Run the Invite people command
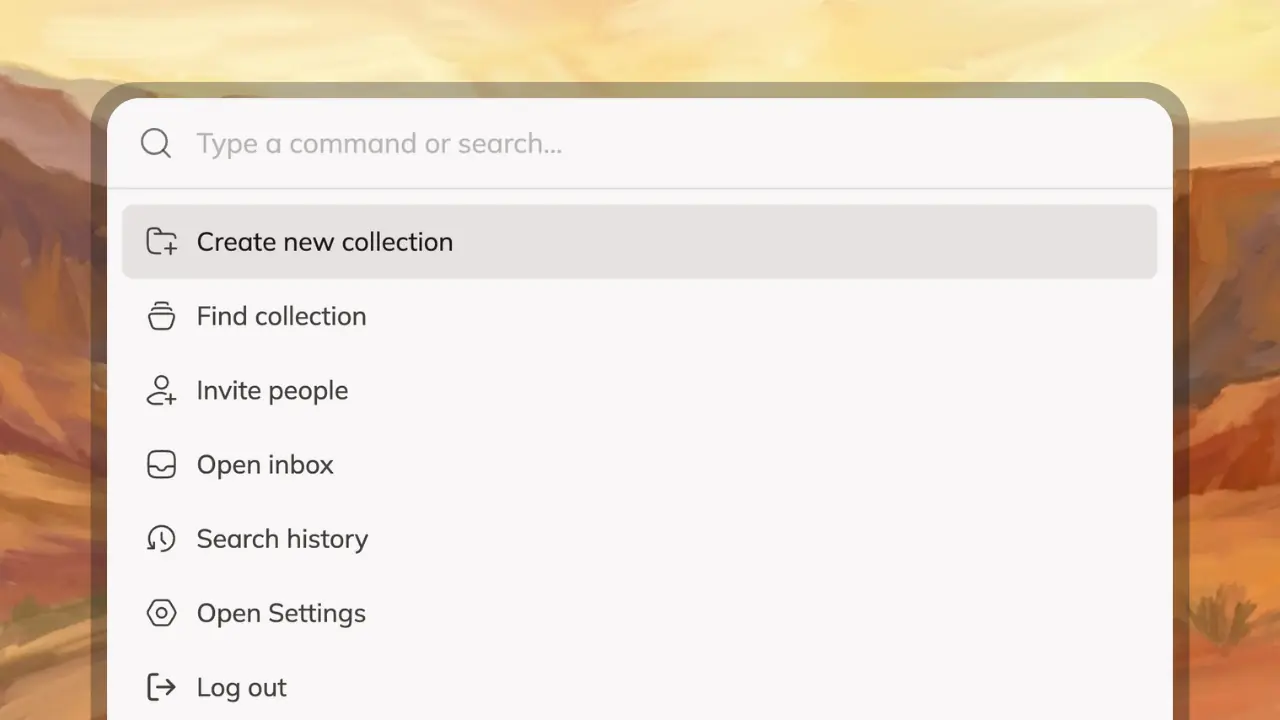The width and height of the screenshot is (1280, 720). pyautogui.click(x=639, y=390)
